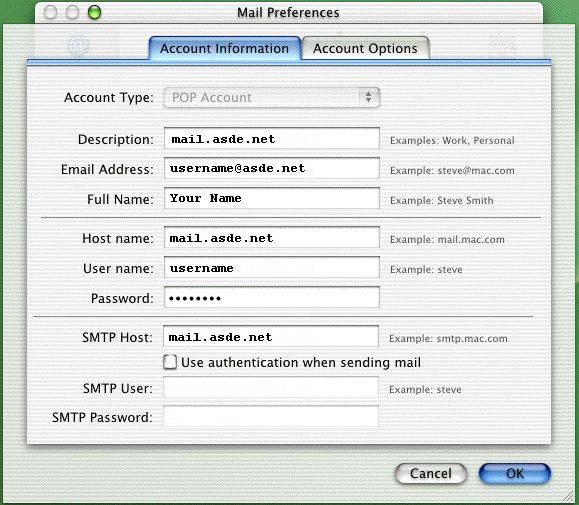Click the 'Description:' label
Image resolution: width=579 pixels, height=505 pixels.
116,140
